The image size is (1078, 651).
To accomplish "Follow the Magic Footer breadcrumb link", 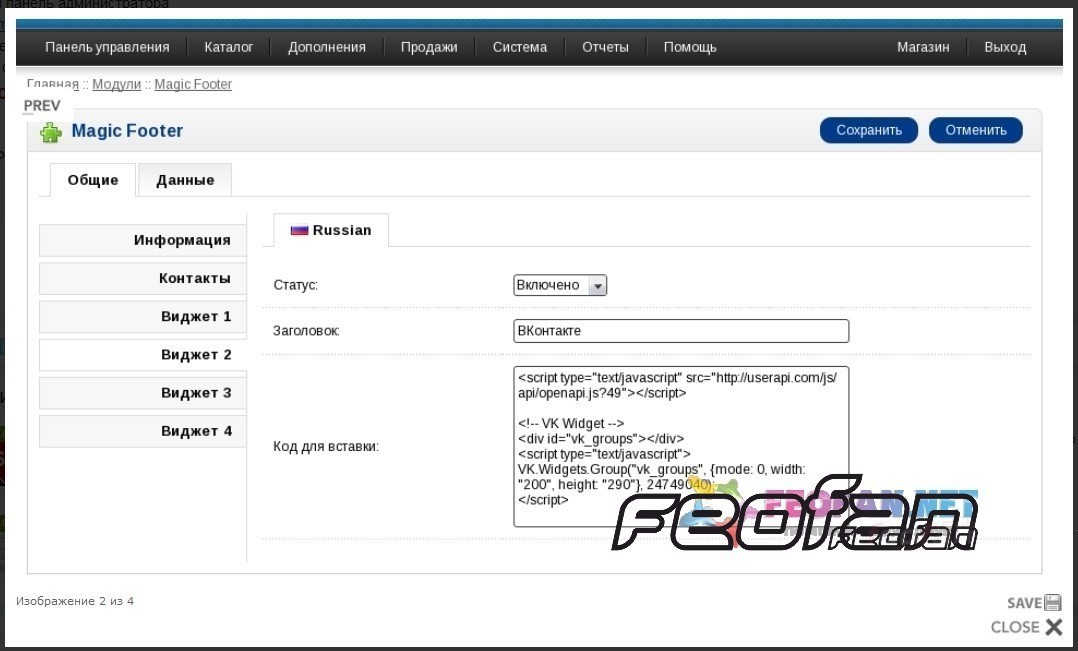I will tap(193, 85).
